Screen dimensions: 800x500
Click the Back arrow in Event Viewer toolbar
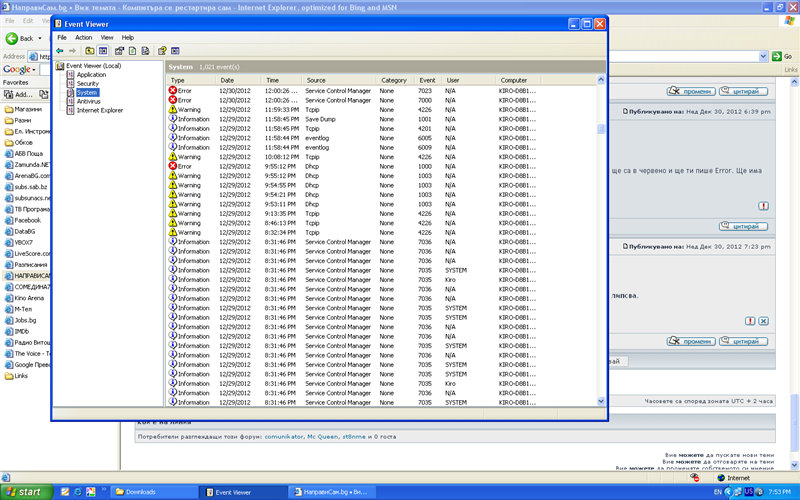60,51
